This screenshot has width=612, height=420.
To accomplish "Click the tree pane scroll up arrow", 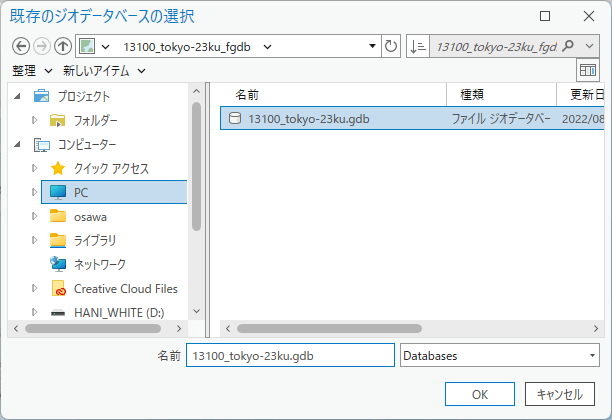I will 196,91.
